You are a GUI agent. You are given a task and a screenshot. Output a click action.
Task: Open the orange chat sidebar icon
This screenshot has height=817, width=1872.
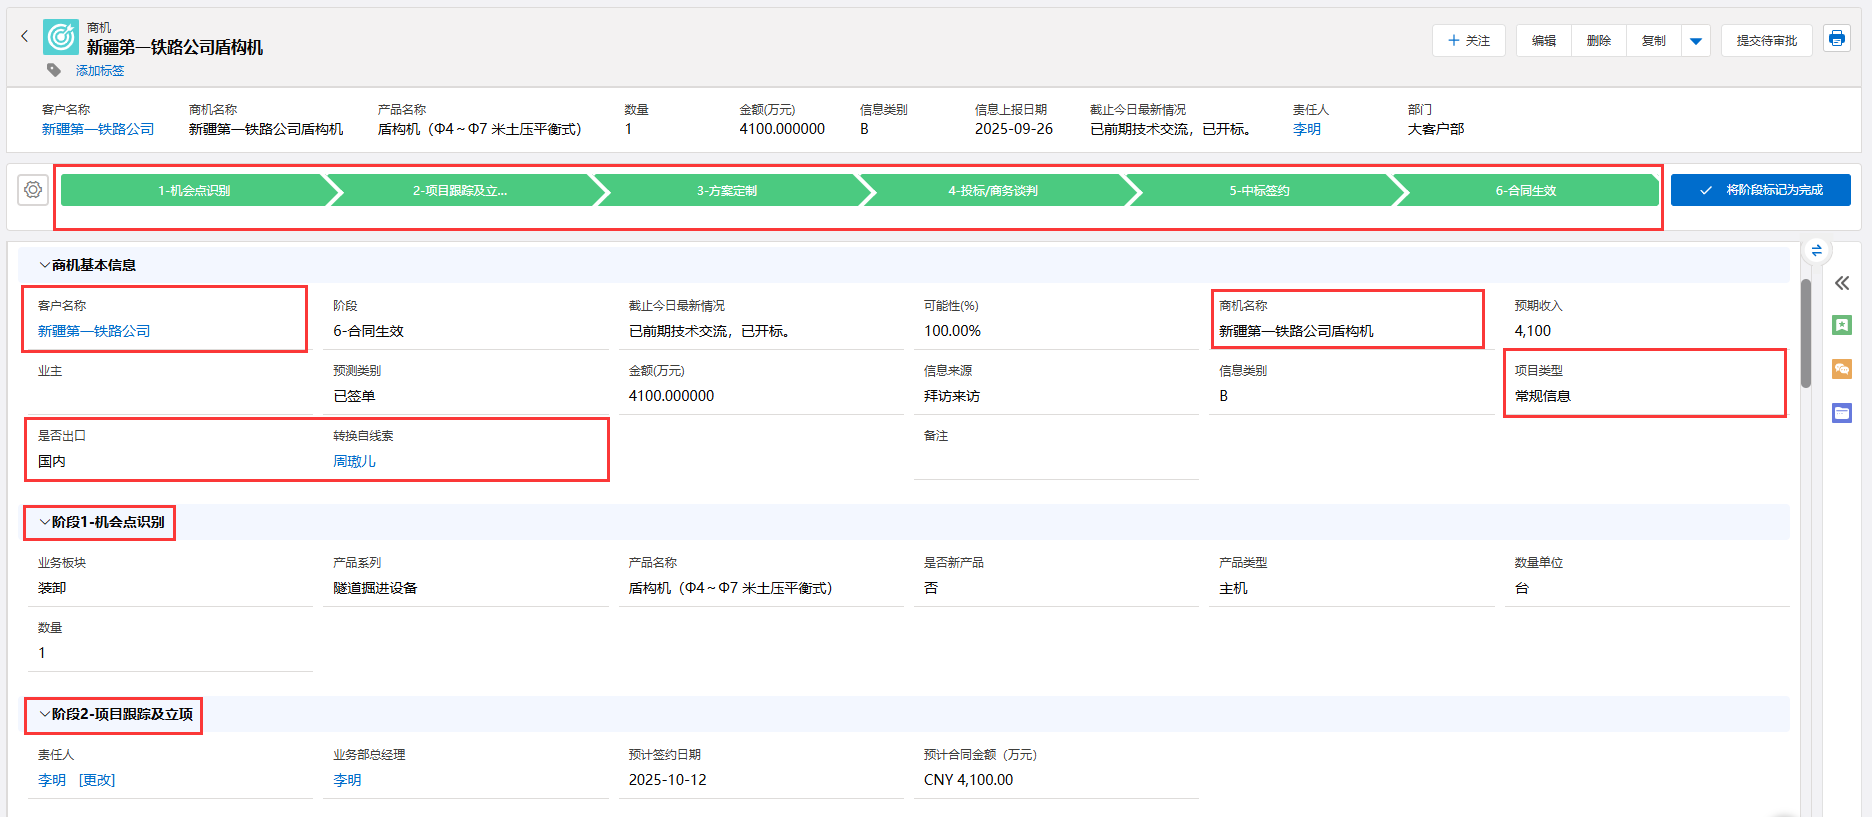coord(1842,369)
